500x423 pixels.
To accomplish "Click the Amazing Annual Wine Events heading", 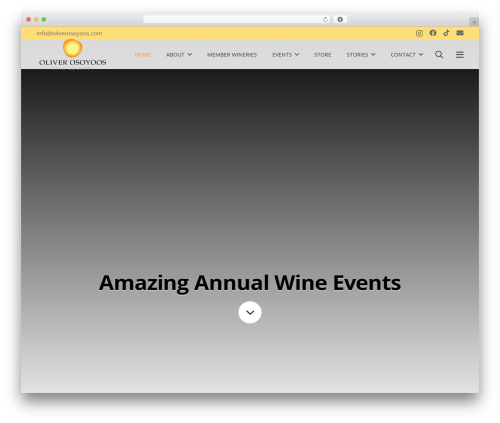I will (250, 283).
